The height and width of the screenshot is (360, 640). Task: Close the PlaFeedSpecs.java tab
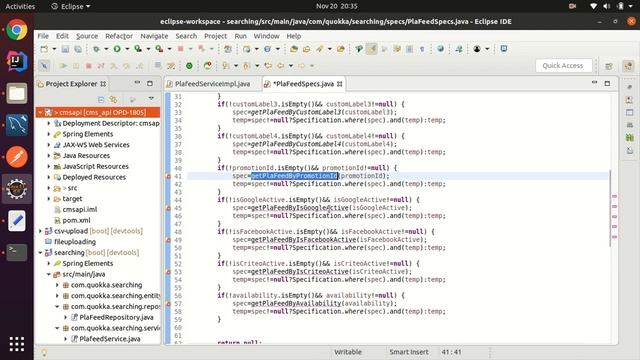click(x=339, y=84)
